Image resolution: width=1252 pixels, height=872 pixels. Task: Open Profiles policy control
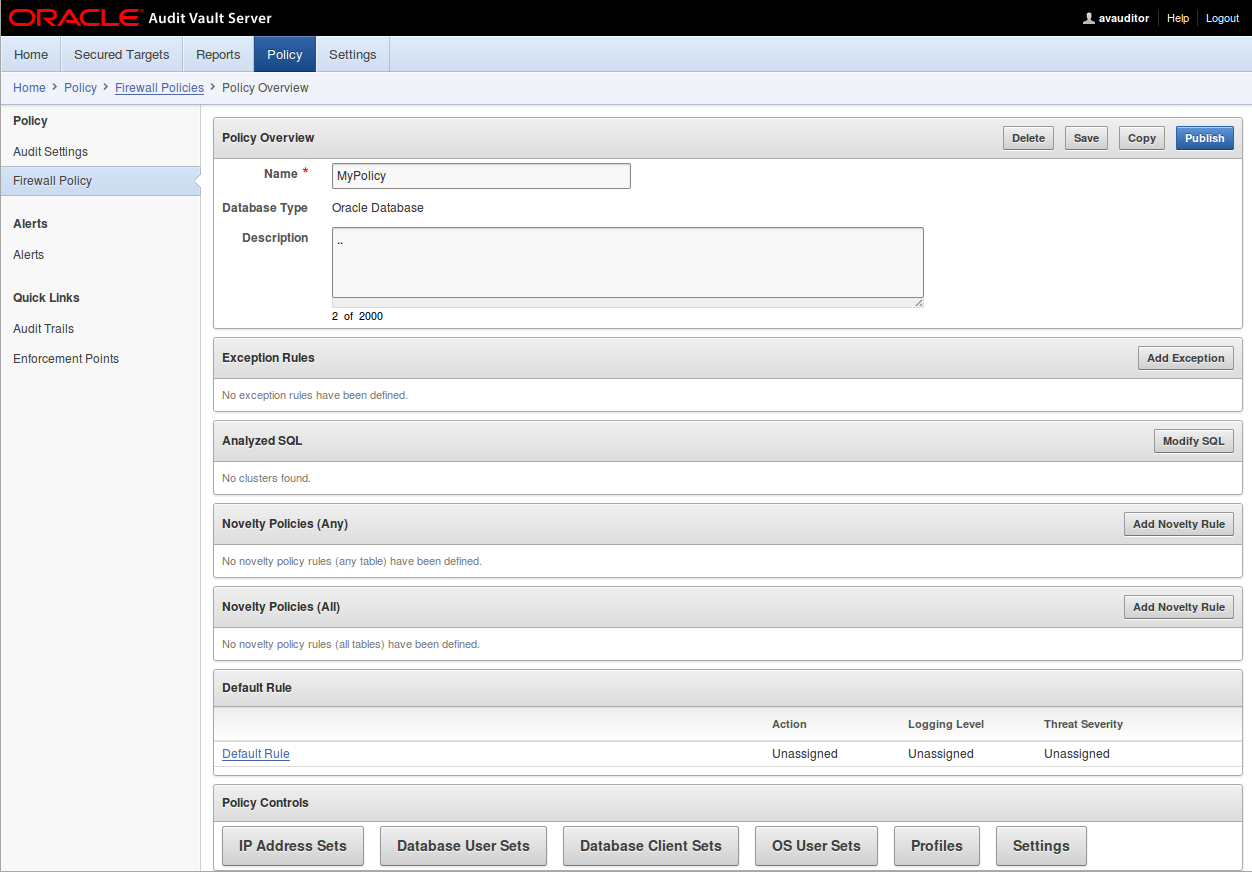coord(937,846)
